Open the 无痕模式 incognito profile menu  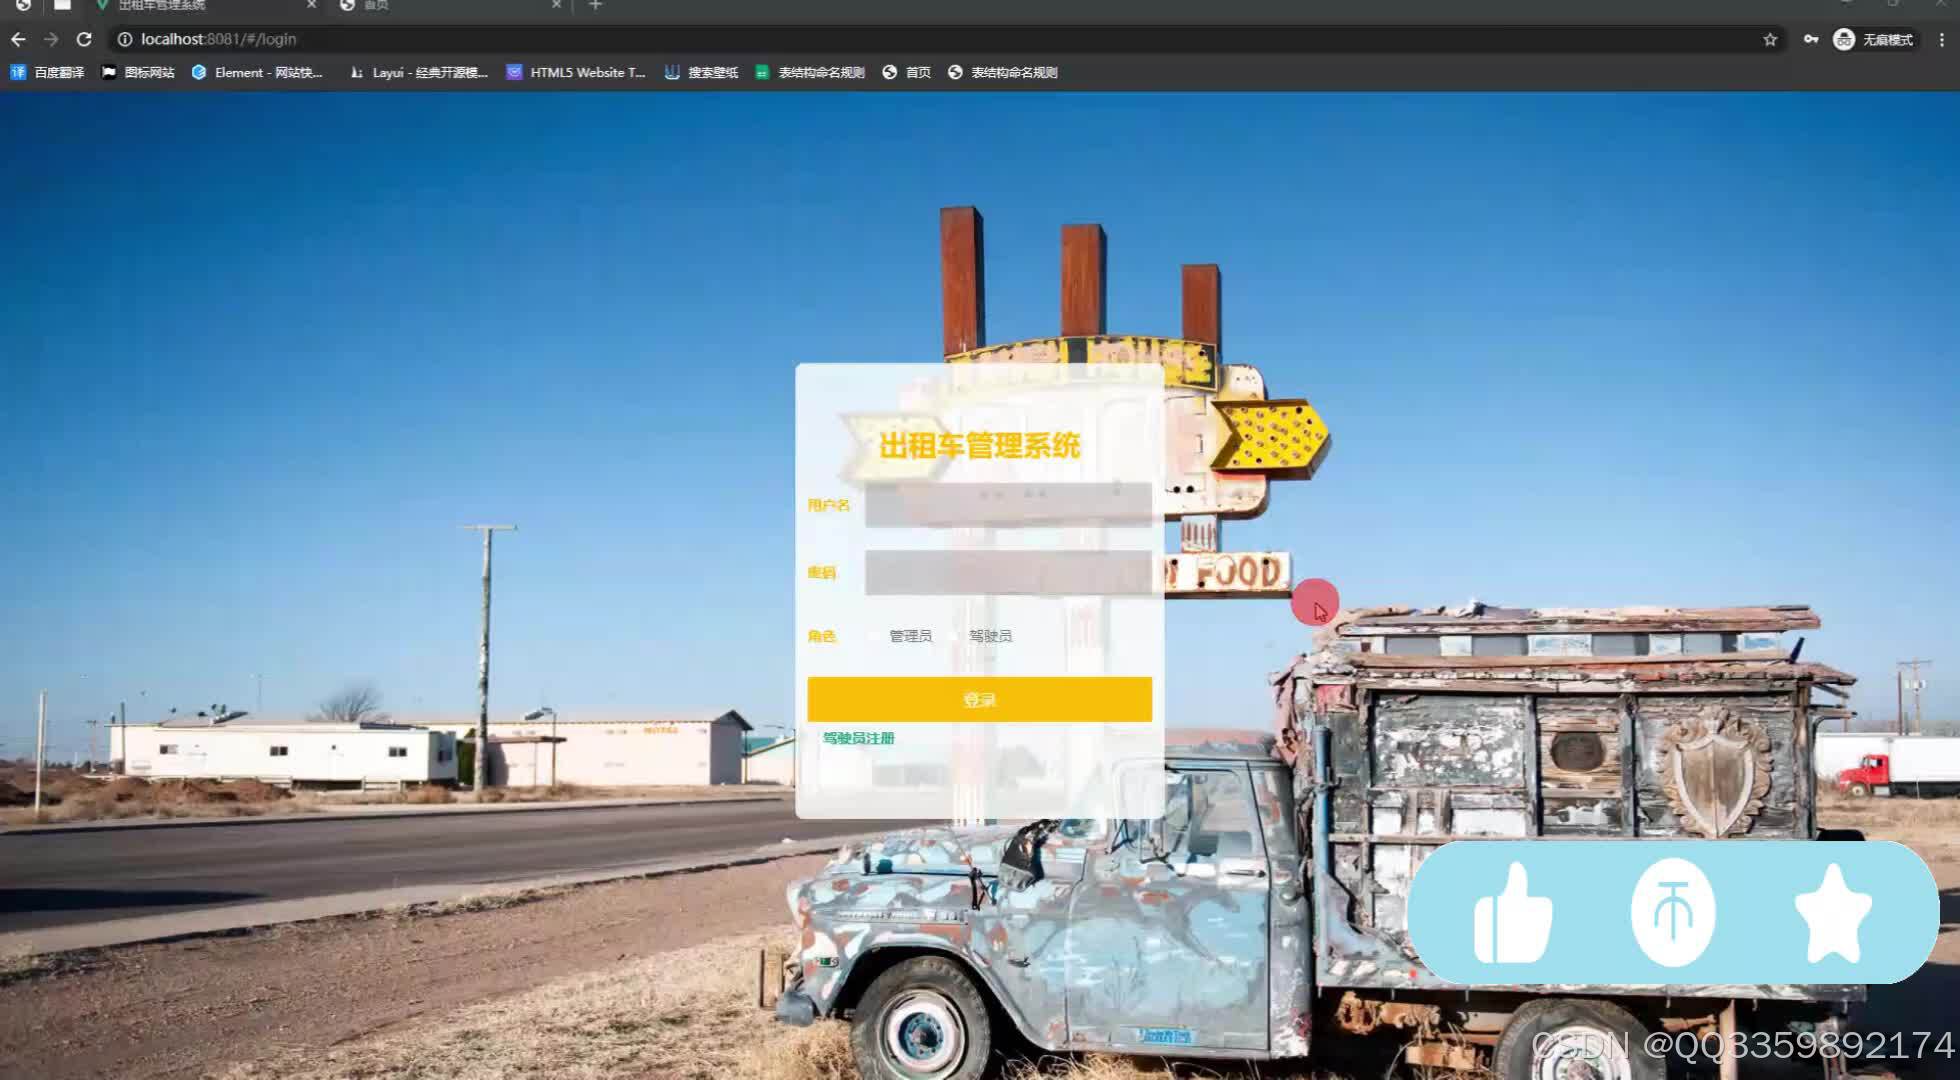[x=1873, y=39]
